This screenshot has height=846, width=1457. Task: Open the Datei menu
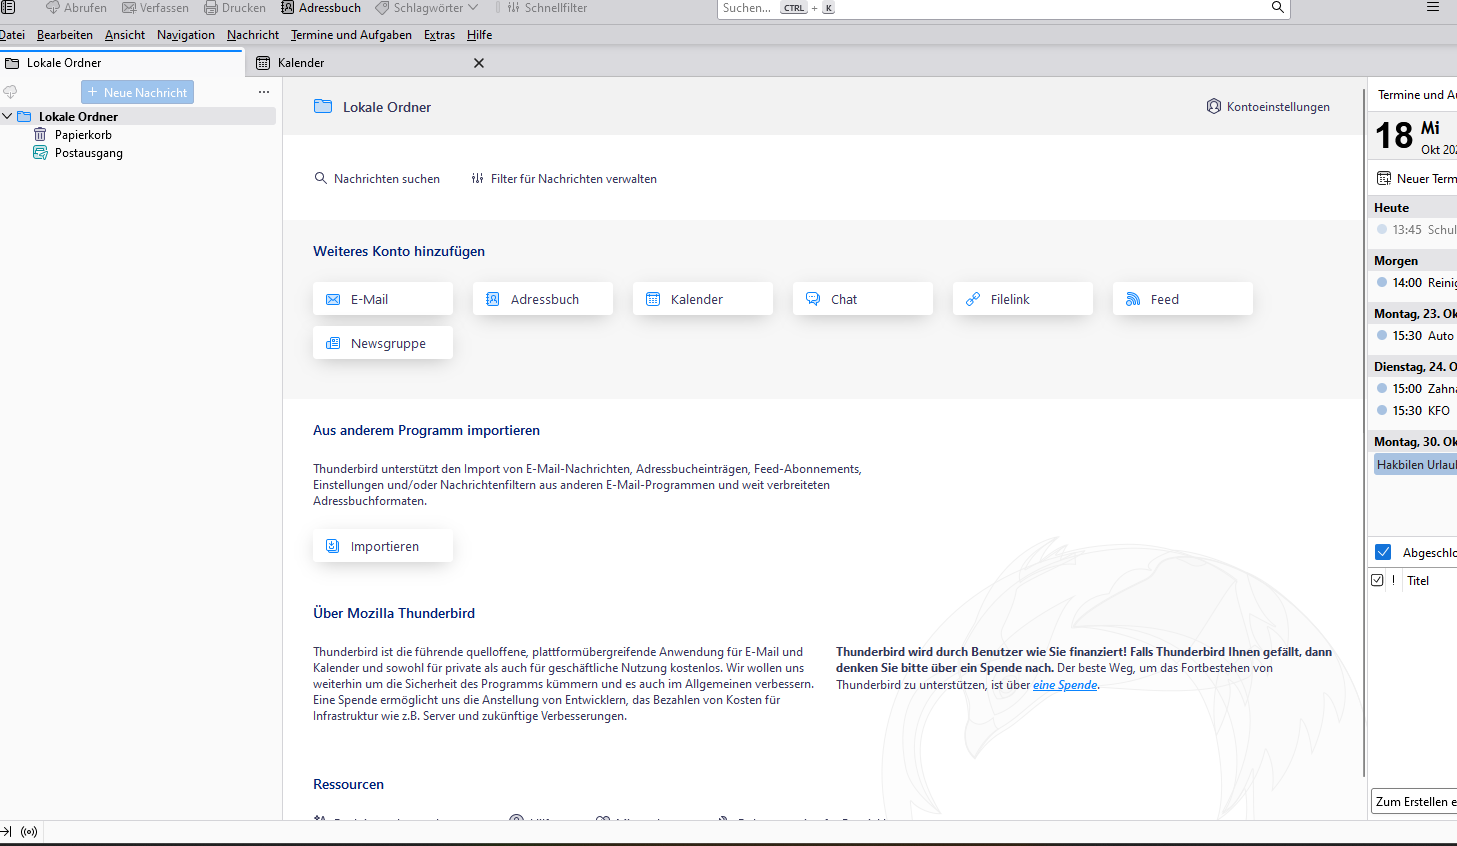click(x=12, y=35)
